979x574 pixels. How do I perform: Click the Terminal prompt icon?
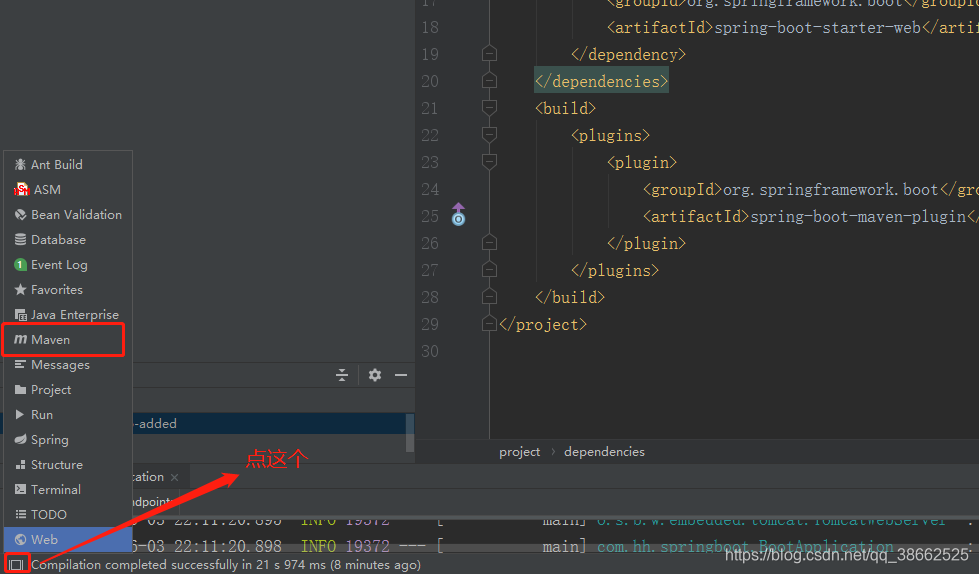click(20, 489)
